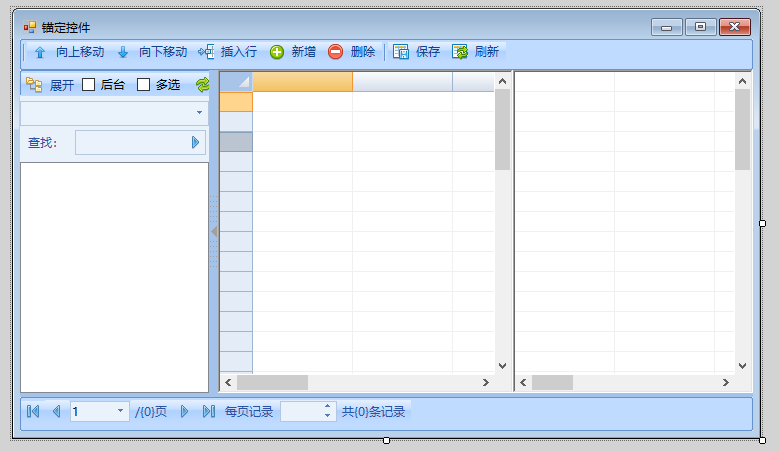Click the green 新增 add button
780x452 pixels.
pyautogui.click(x=293, y=52)
